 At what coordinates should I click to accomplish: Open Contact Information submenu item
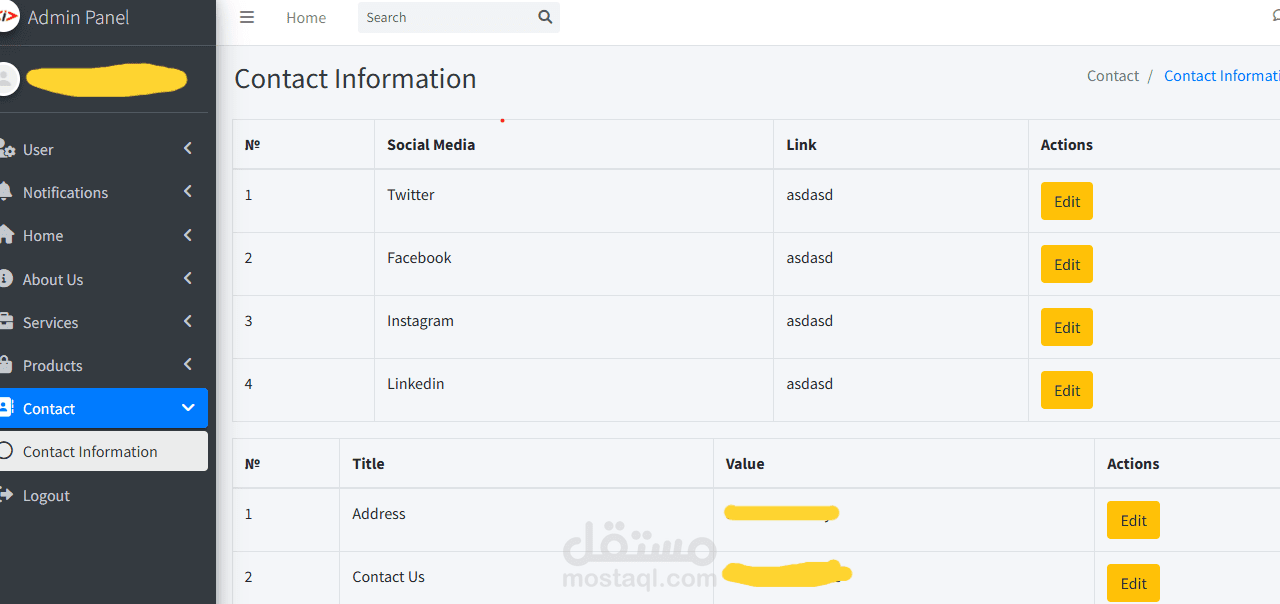[90, 452]
